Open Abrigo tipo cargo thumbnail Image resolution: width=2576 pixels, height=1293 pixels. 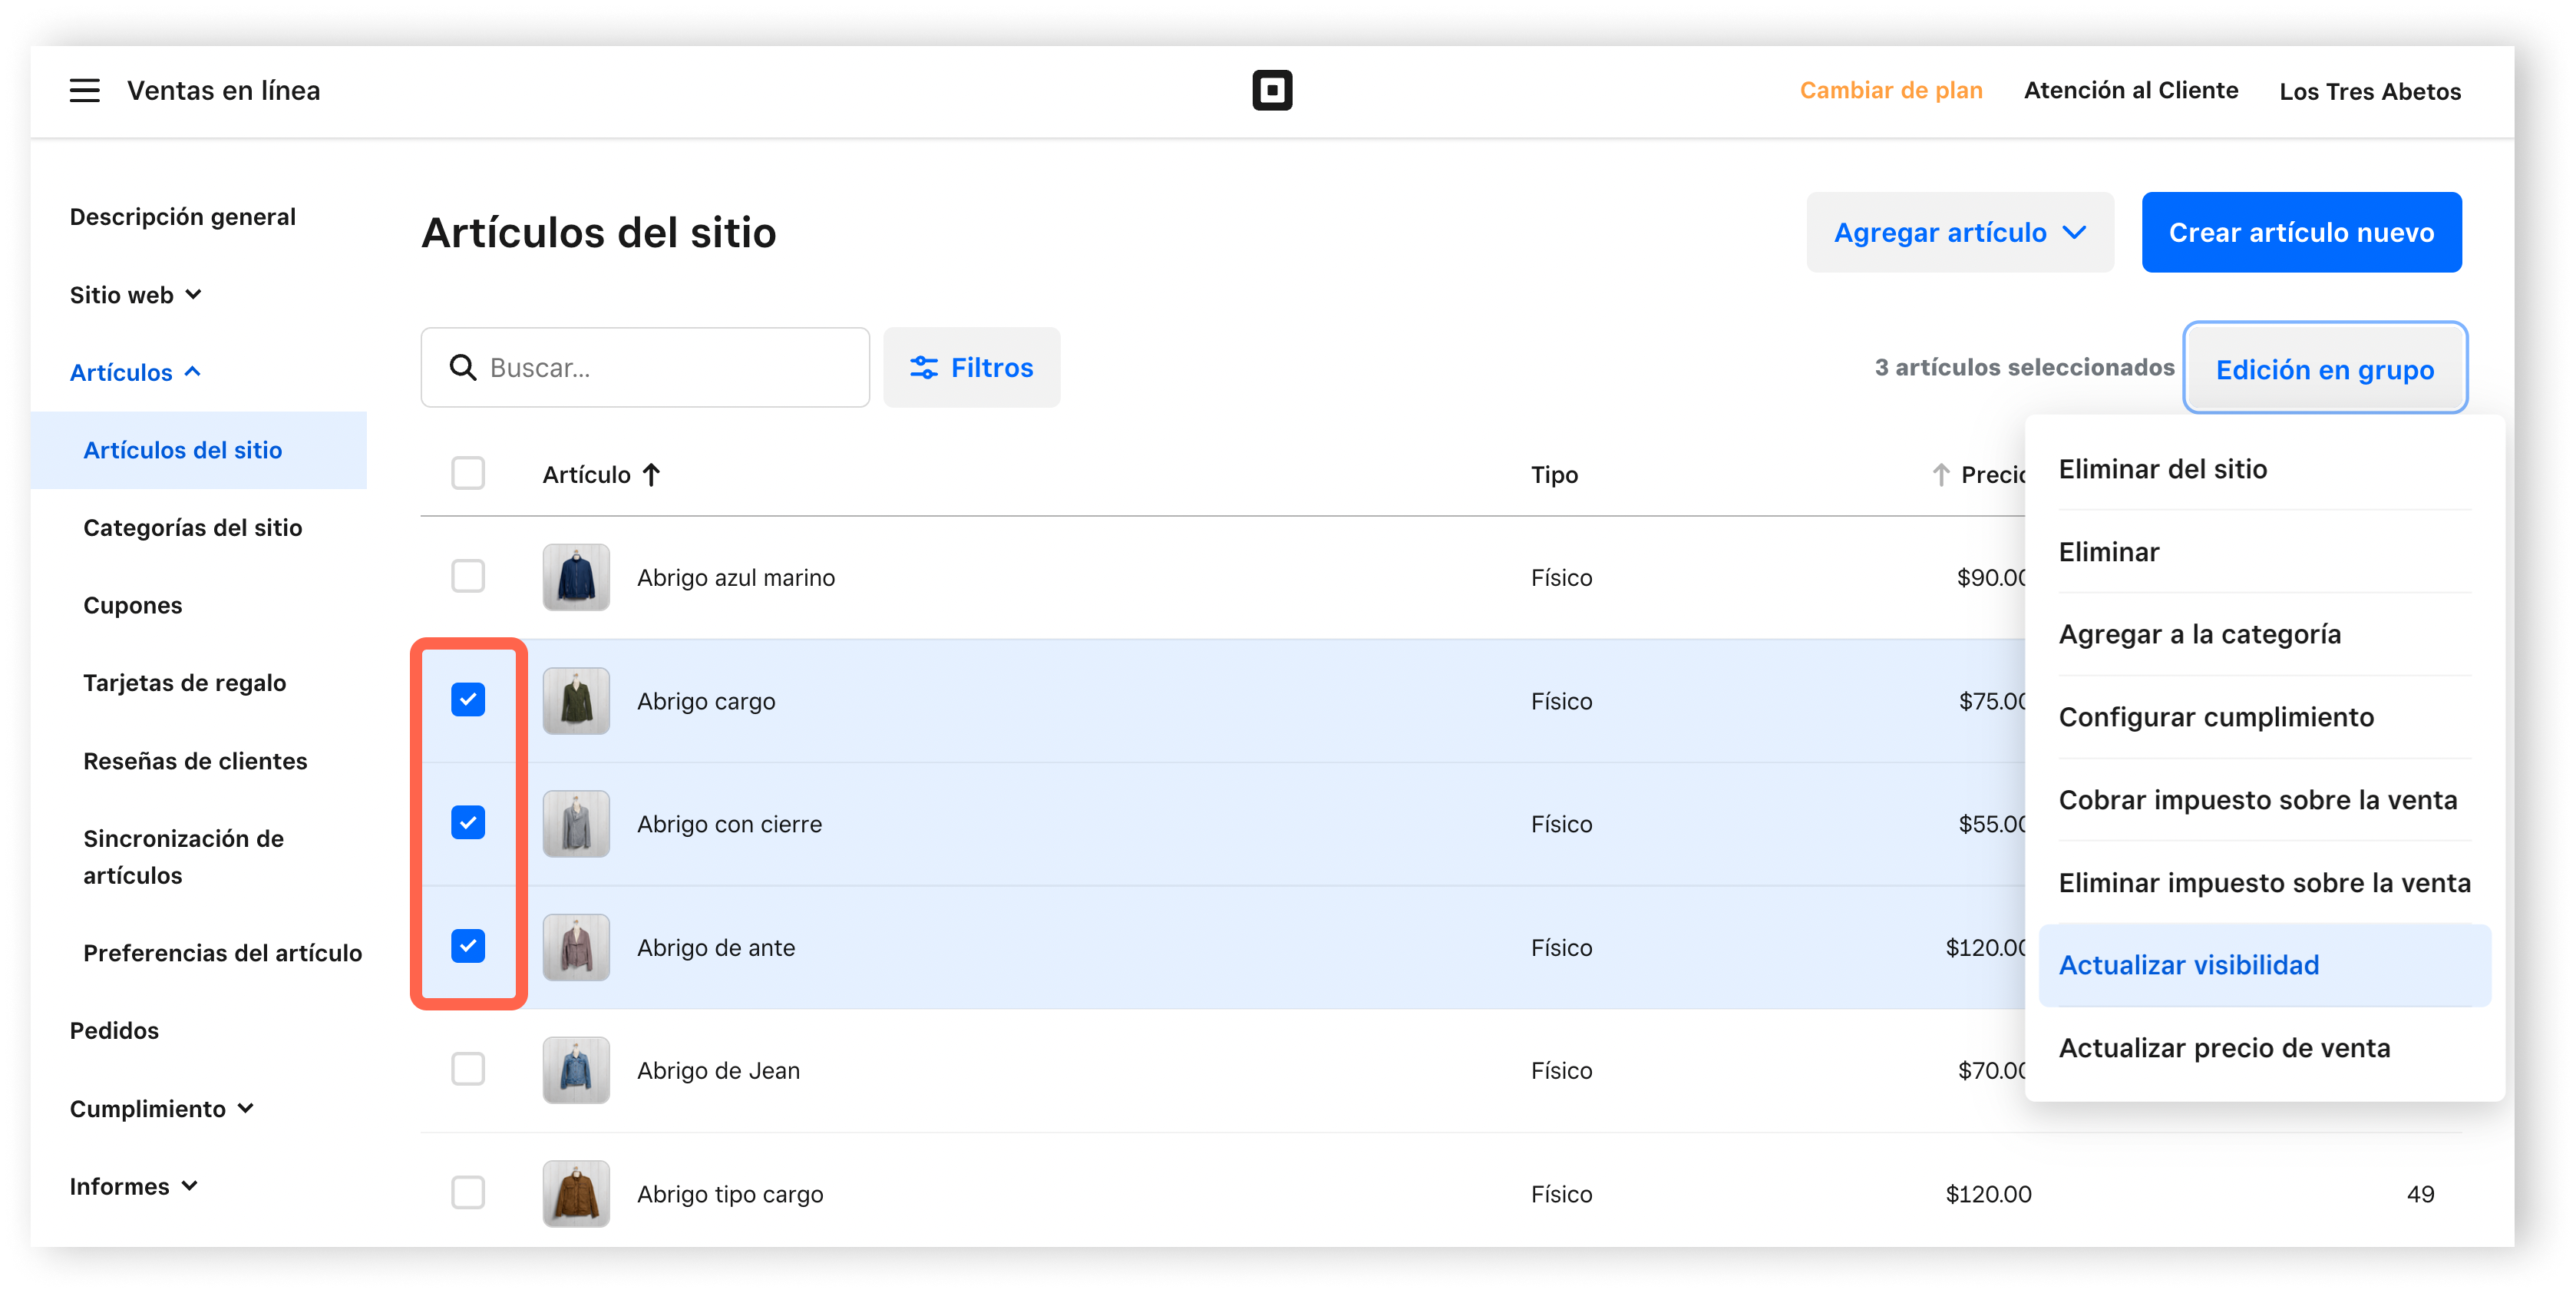[x=576, y=1193]
